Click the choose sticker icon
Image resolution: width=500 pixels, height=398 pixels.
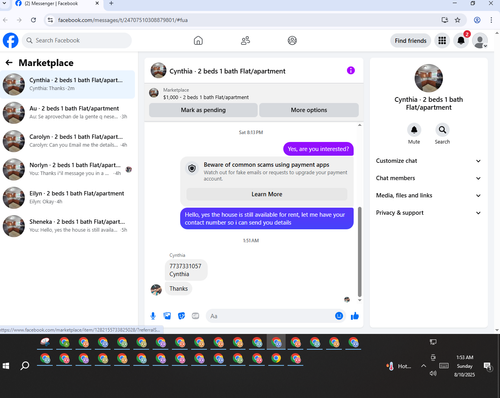point(181,316)
